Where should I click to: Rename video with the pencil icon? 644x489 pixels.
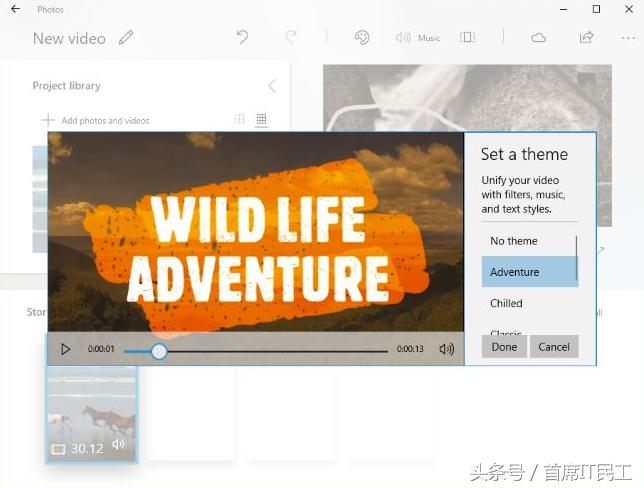(126, 38)
